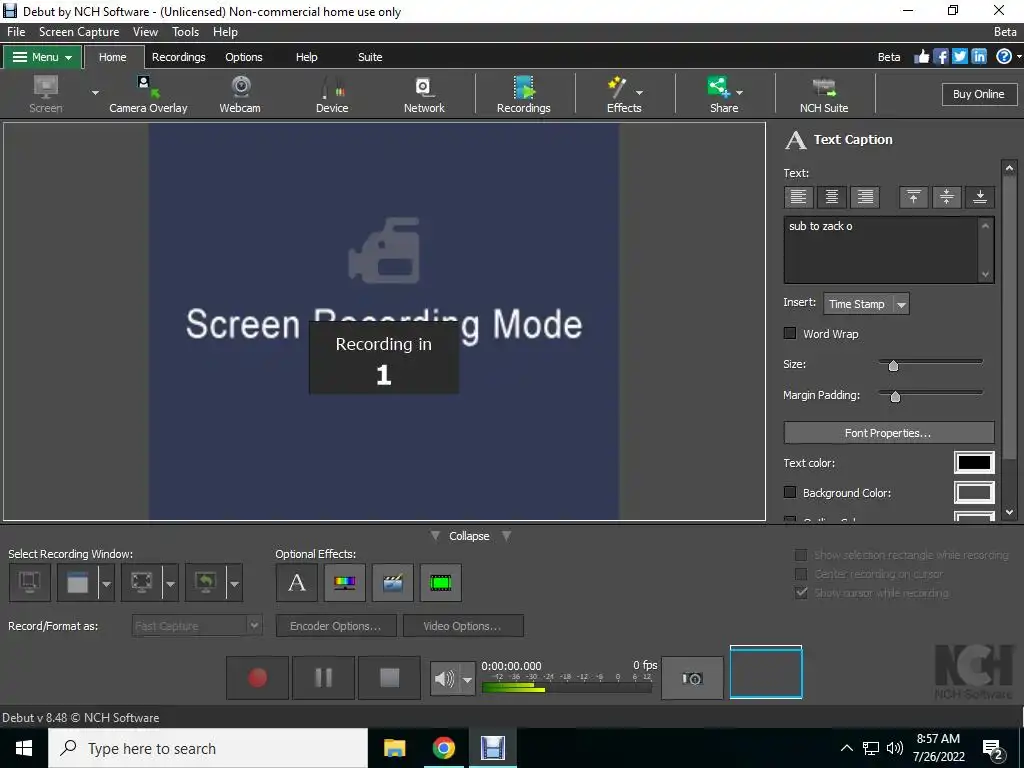
Task: Open the File menu
Action: [16, 31]
